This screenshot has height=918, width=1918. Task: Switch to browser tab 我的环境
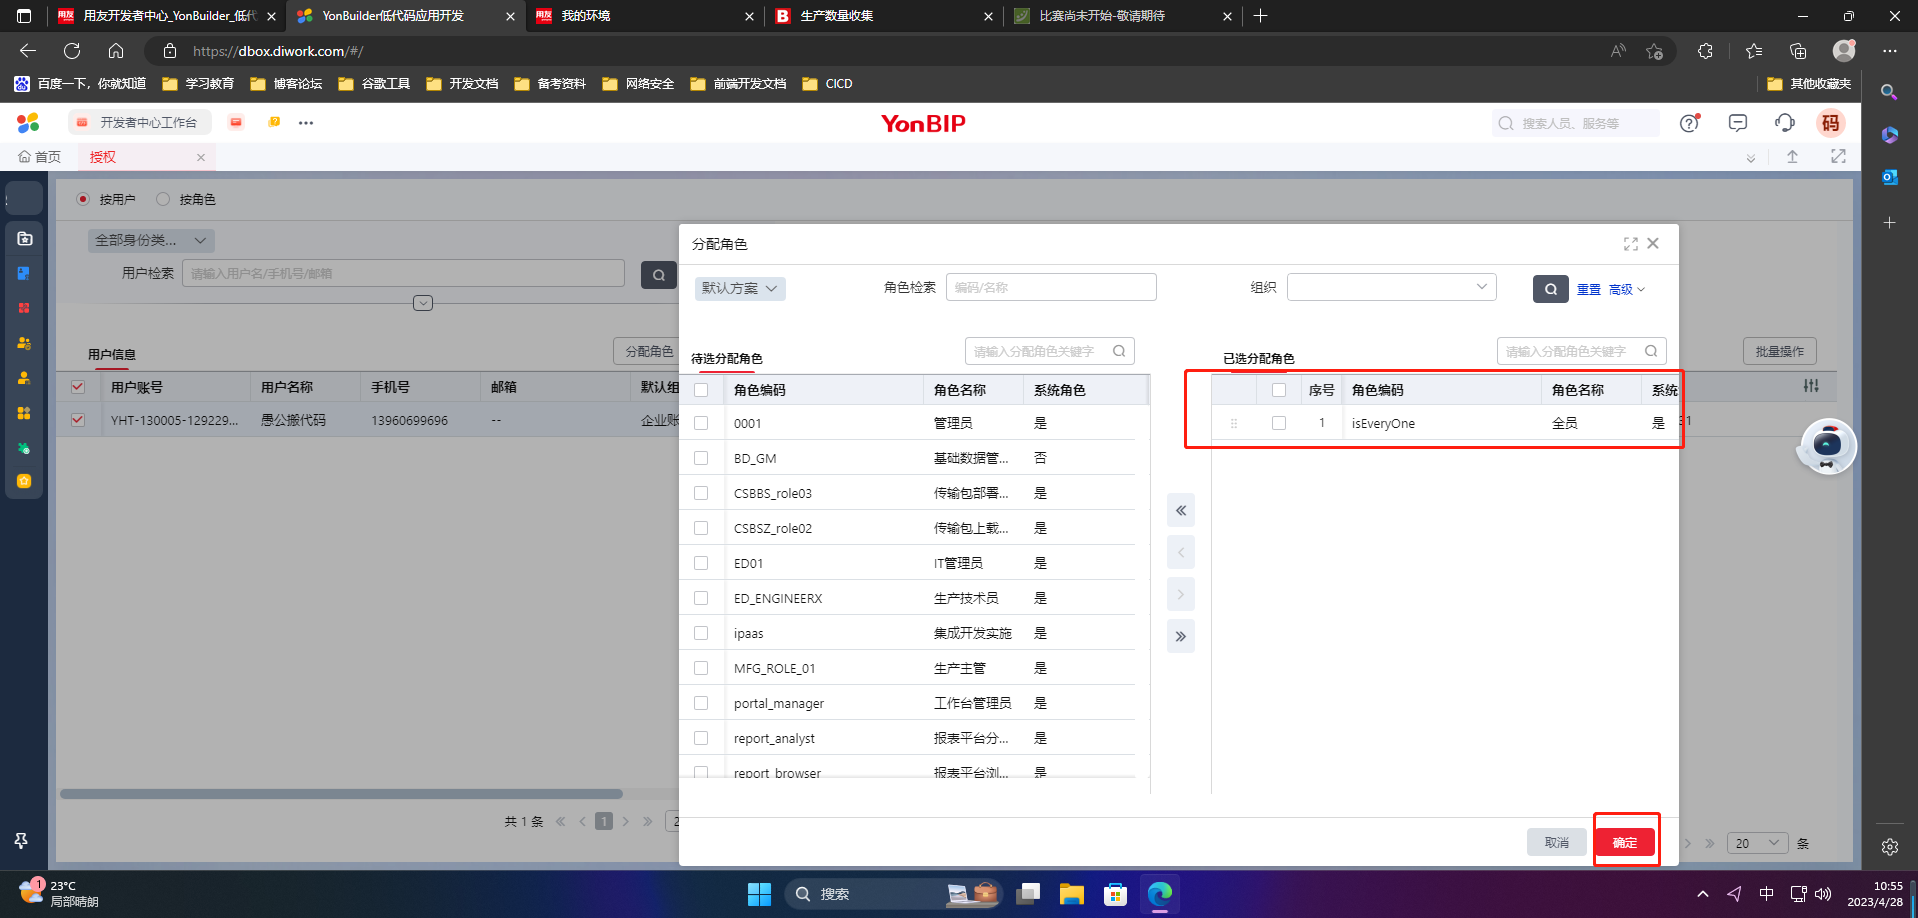point(644,16)
